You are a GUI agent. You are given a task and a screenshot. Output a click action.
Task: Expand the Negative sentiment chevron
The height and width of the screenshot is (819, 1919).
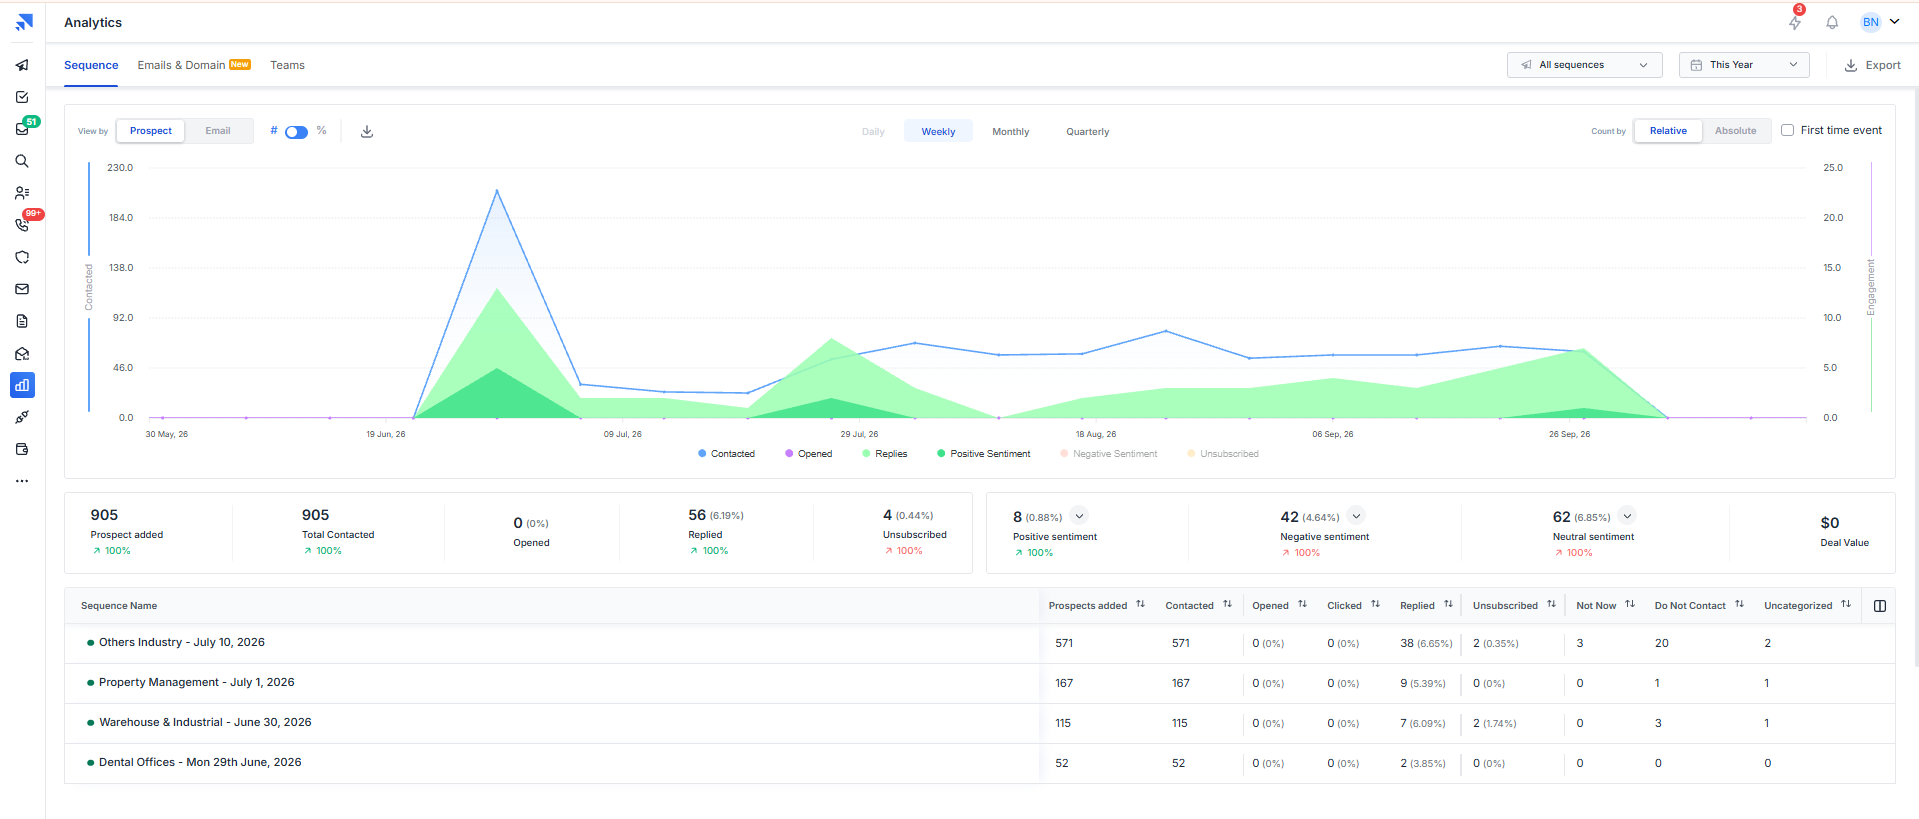(1356, 516)
